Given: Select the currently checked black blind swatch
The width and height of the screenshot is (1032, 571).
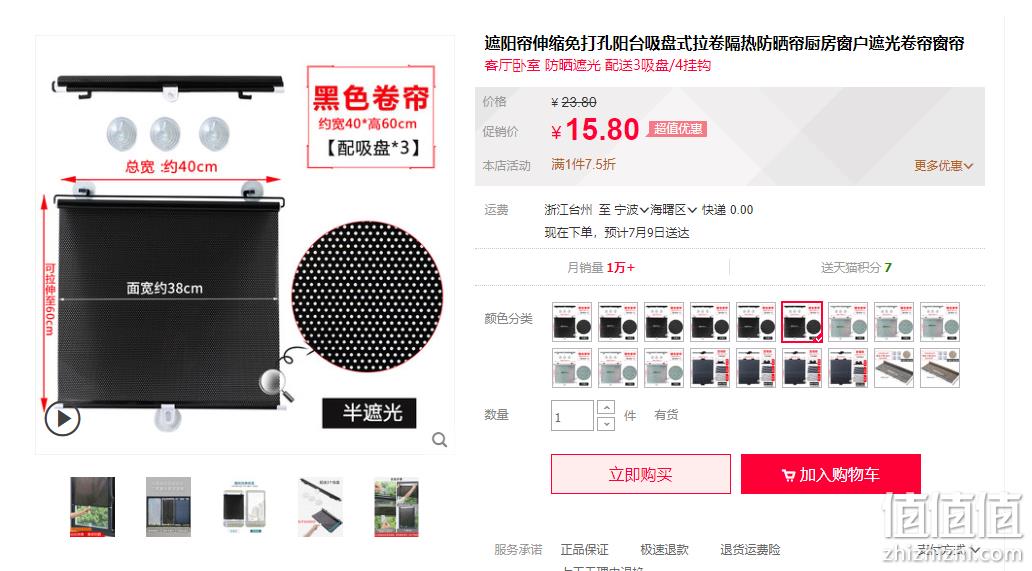Looking at the screenshot, I should (802, 322).
